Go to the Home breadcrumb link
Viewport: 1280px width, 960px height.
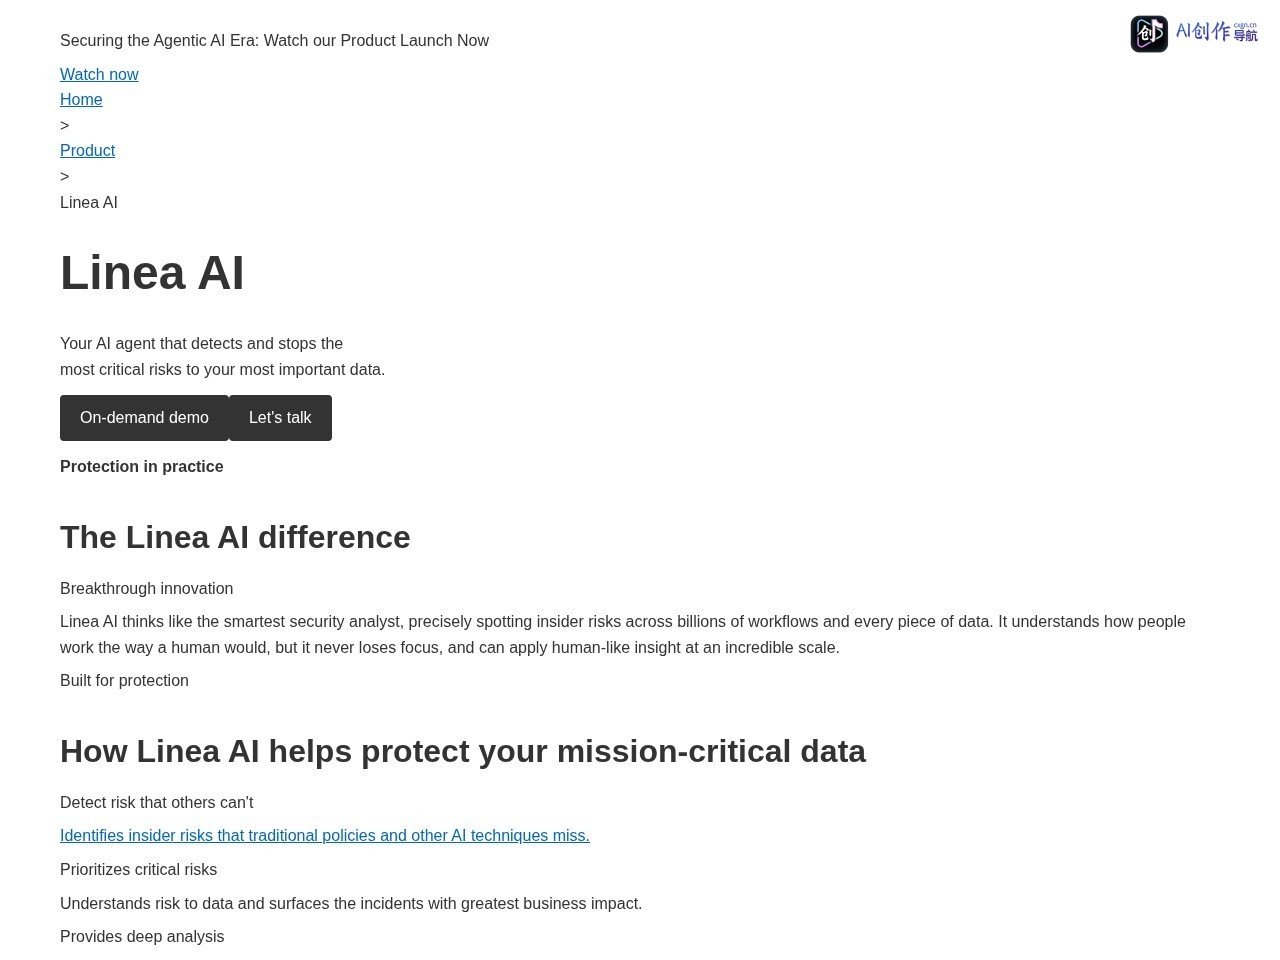click(x=81, y=99)
